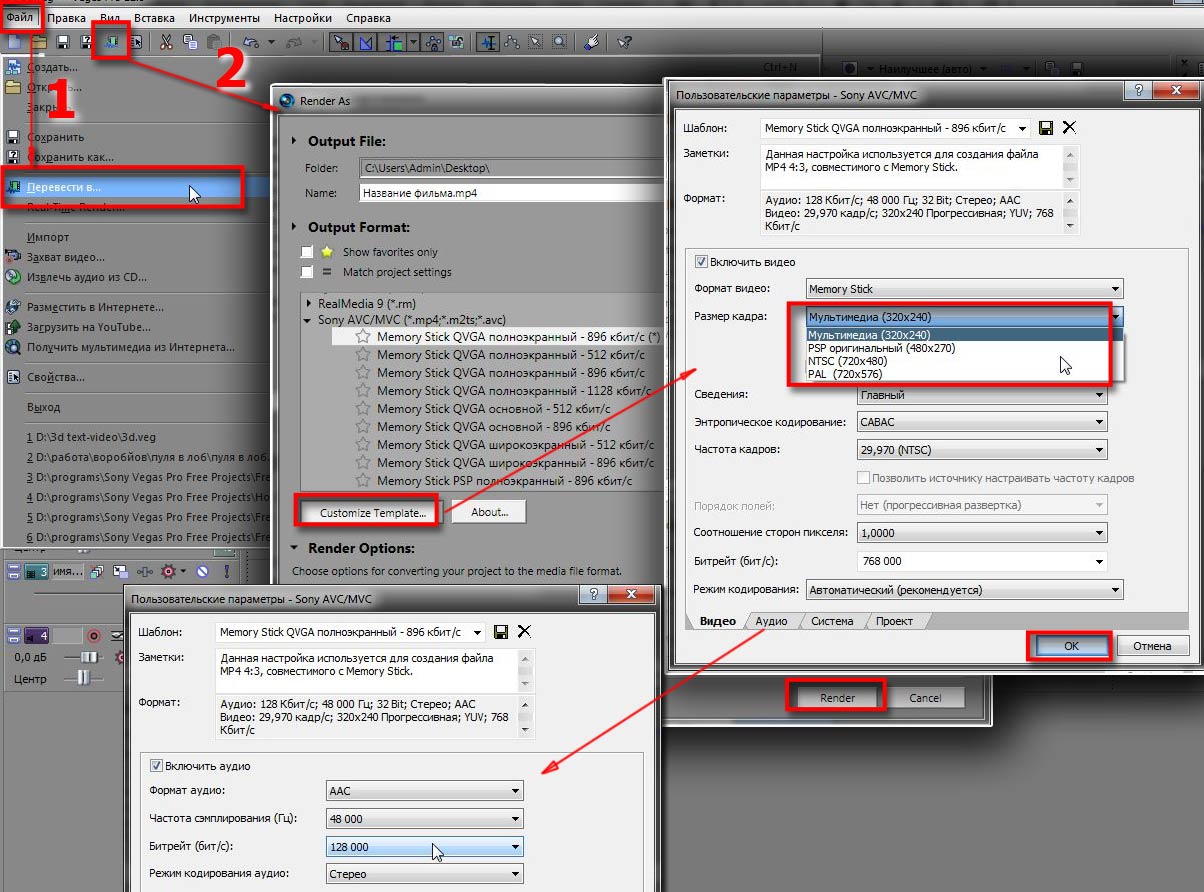The height and width of the screenshot is (892, 1204).
Task: Click the Cut scissors icon in toolbar
Action: [x=166, y=42]
